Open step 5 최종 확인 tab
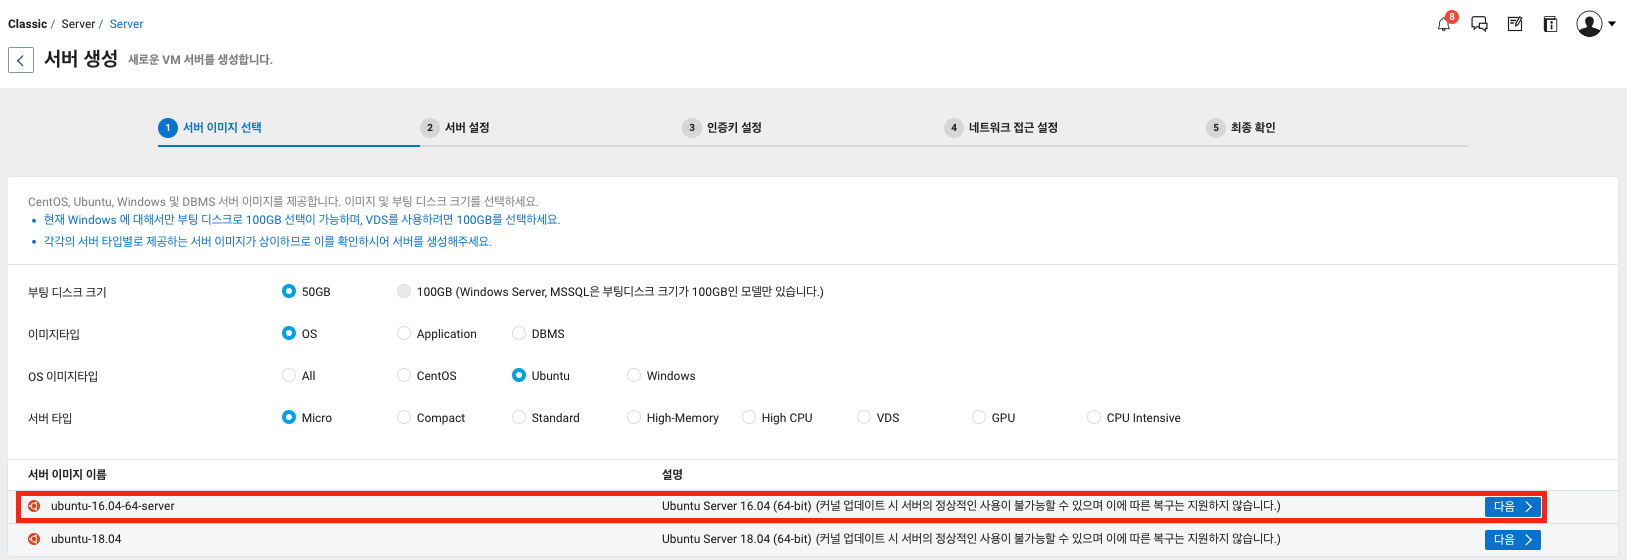Screen dimensions: 1627x560 coord(1241,127)
